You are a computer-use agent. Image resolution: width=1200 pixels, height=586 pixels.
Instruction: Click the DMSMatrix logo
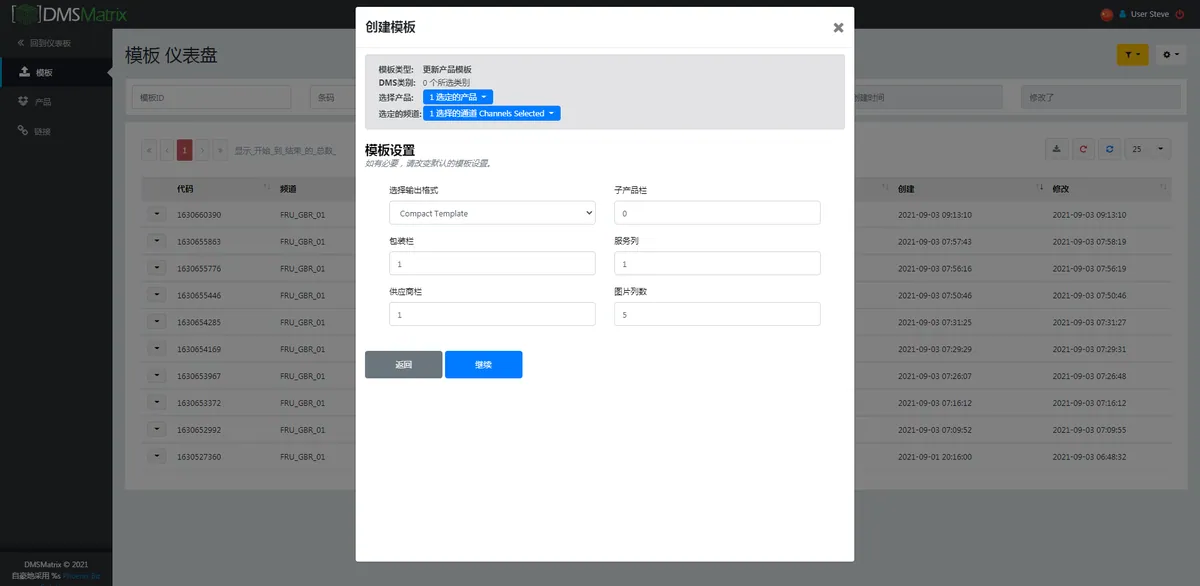pyautogui.click(x=70, y=15)
